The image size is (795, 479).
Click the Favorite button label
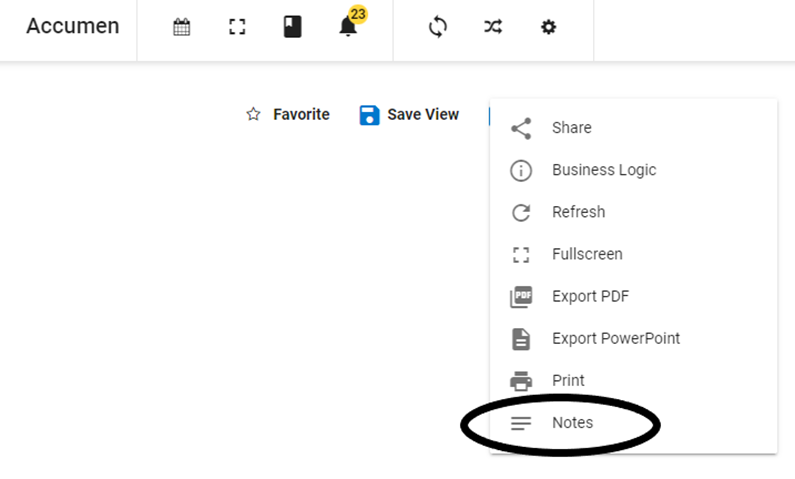coord(301,115)
